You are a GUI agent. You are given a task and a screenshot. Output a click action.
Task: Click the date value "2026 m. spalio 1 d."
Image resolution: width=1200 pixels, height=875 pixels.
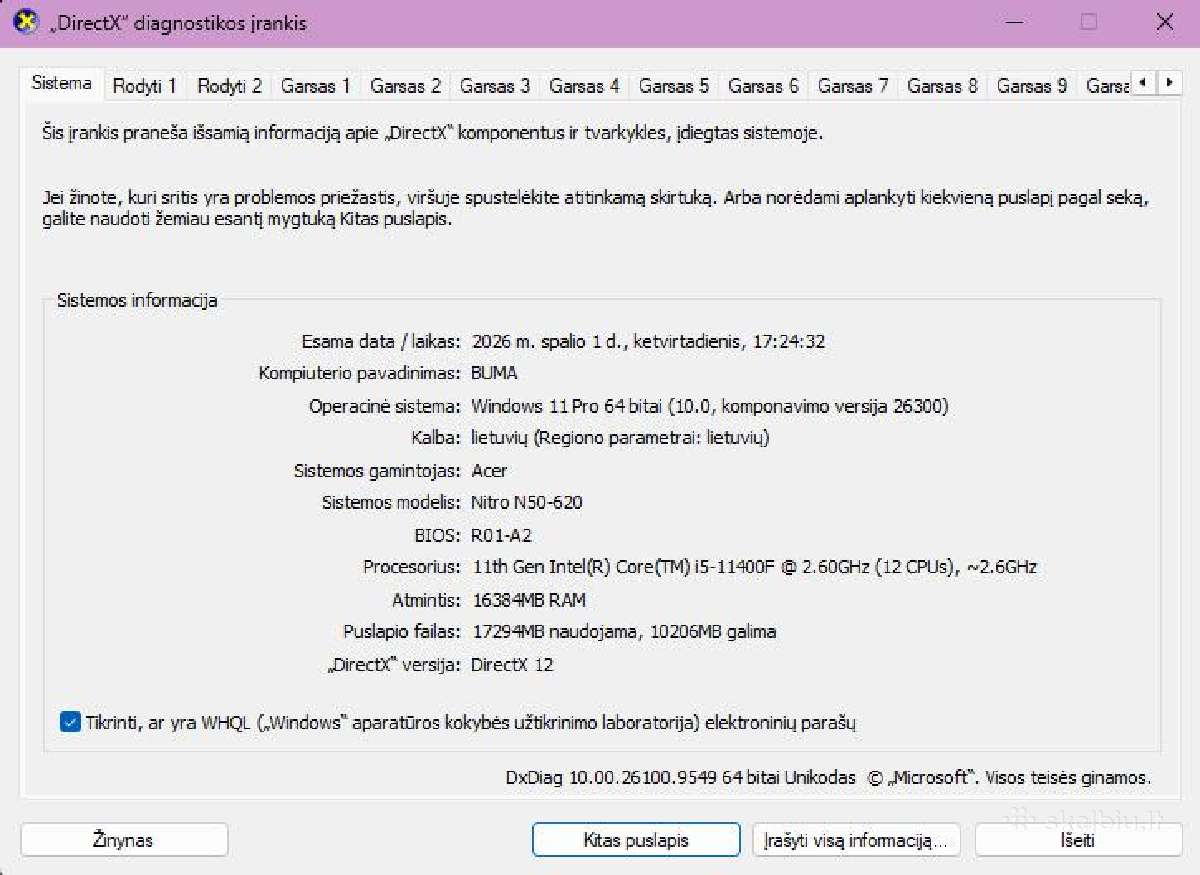pyautogui.click(x=549, y=341)
